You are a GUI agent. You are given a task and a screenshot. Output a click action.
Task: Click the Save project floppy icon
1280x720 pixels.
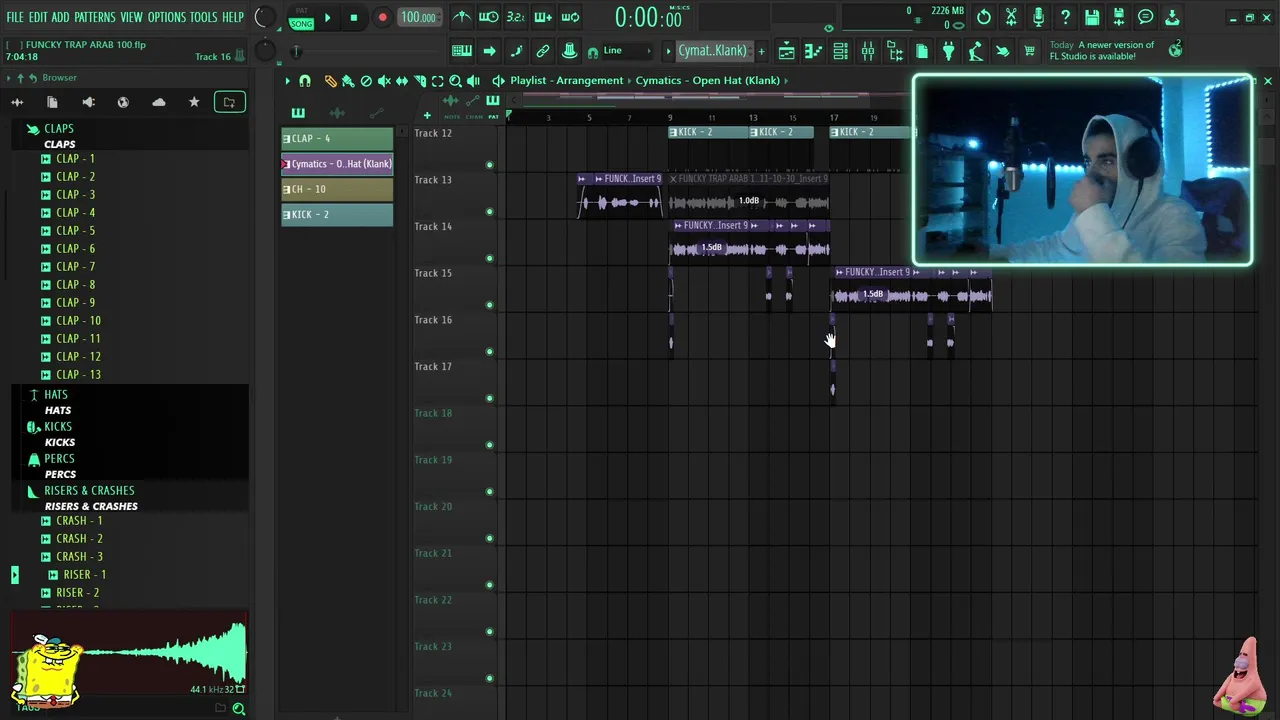tap(1092, 17)
